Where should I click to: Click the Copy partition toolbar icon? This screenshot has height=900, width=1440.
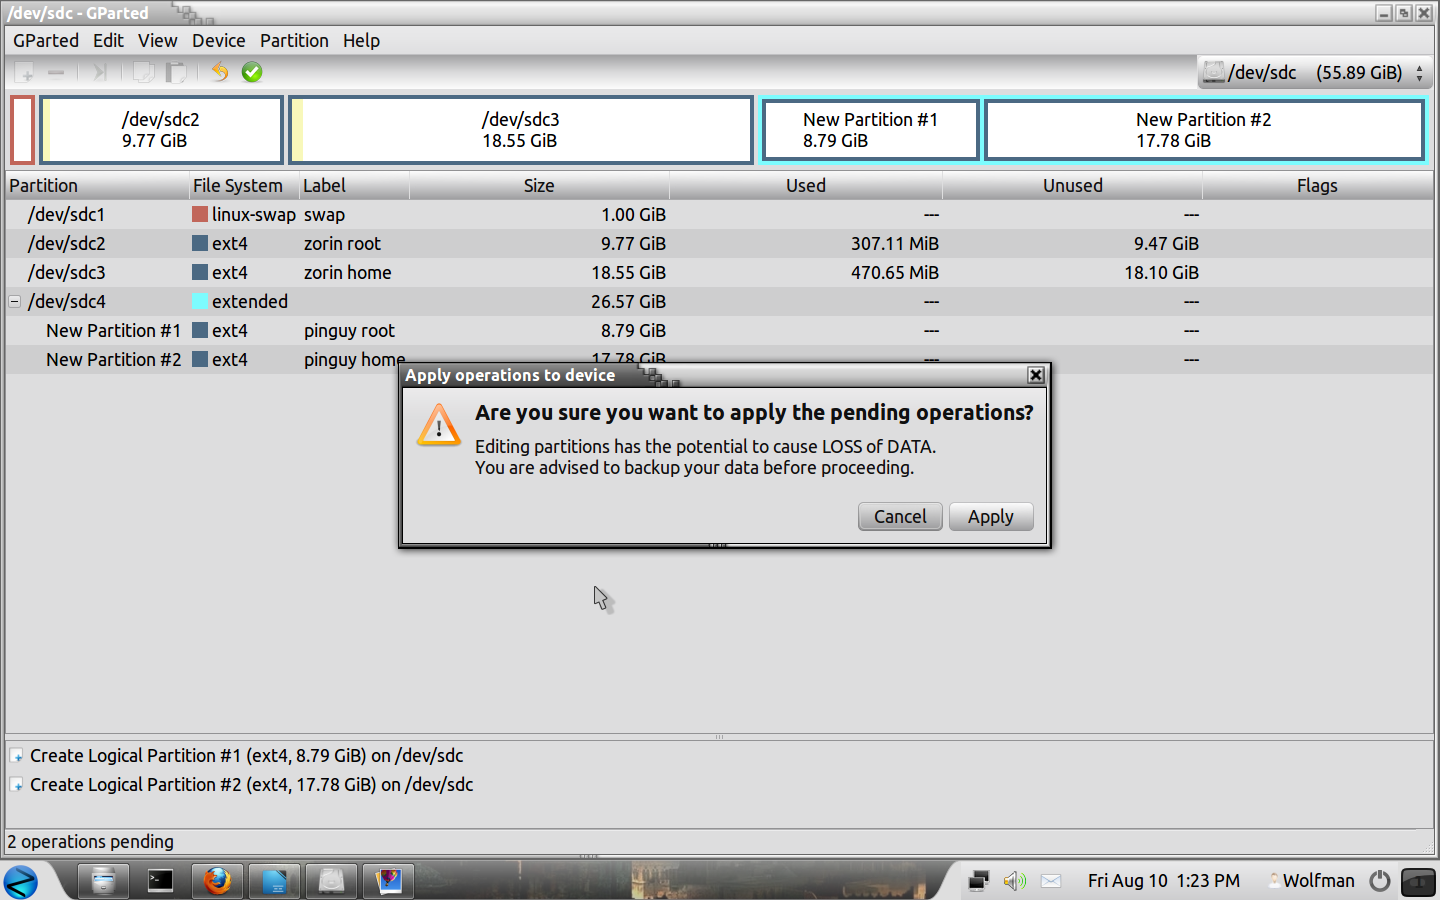144,72
